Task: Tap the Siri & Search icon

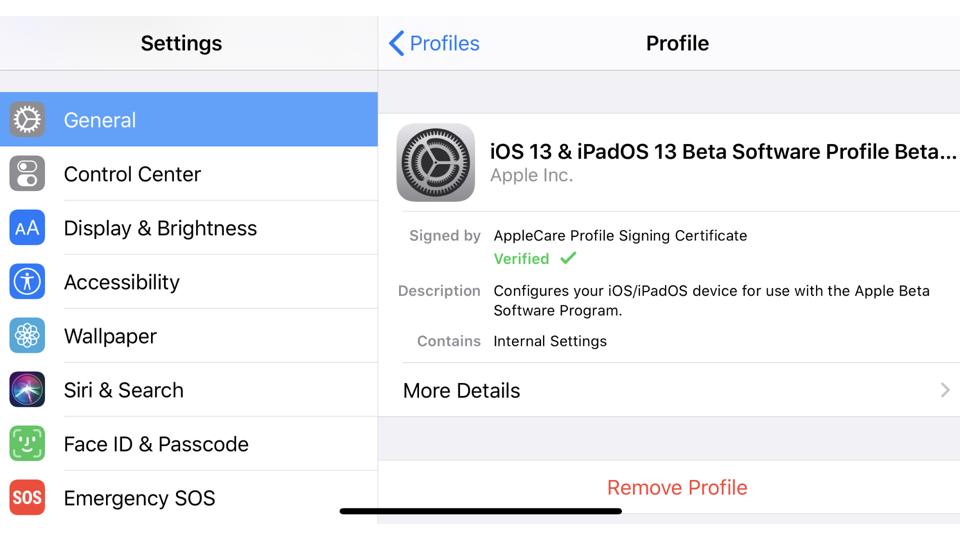Action: point(27,390)
